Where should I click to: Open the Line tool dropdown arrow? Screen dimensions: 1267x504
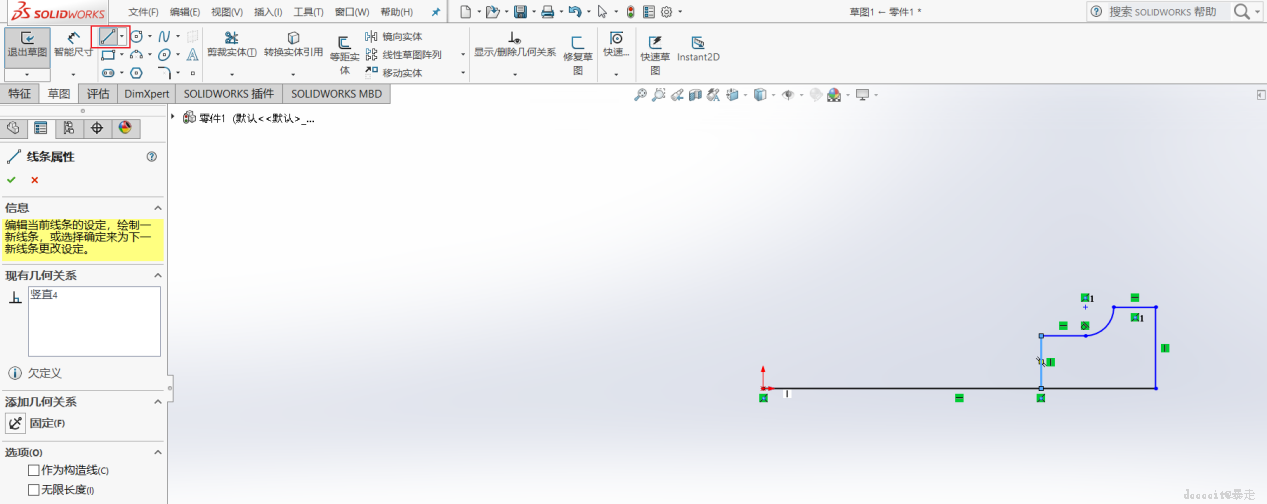click(x=123, y=36)
